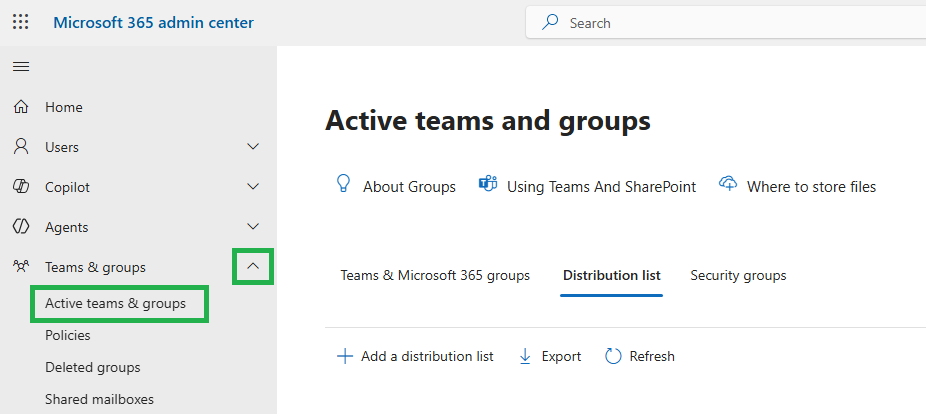The width and height of the screenshot is (926, 414).
Task: Click the Users person icon
Action: tap(21, 146)
